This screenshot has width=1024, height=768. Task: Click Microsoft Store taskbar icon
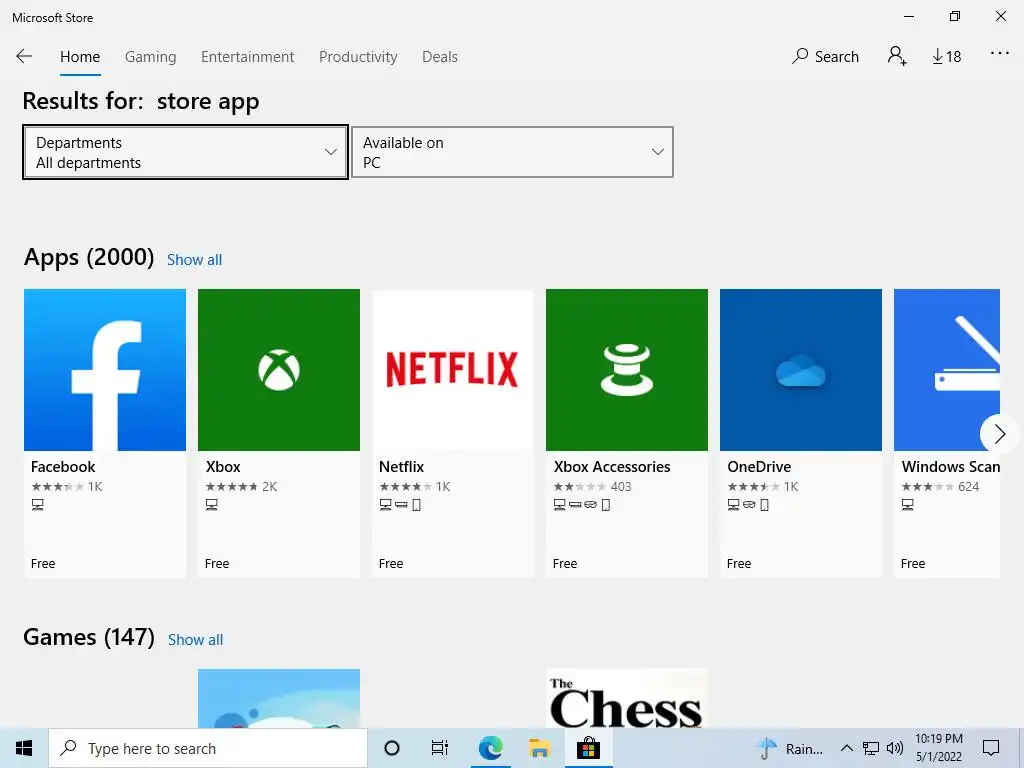tap(588, 748)
